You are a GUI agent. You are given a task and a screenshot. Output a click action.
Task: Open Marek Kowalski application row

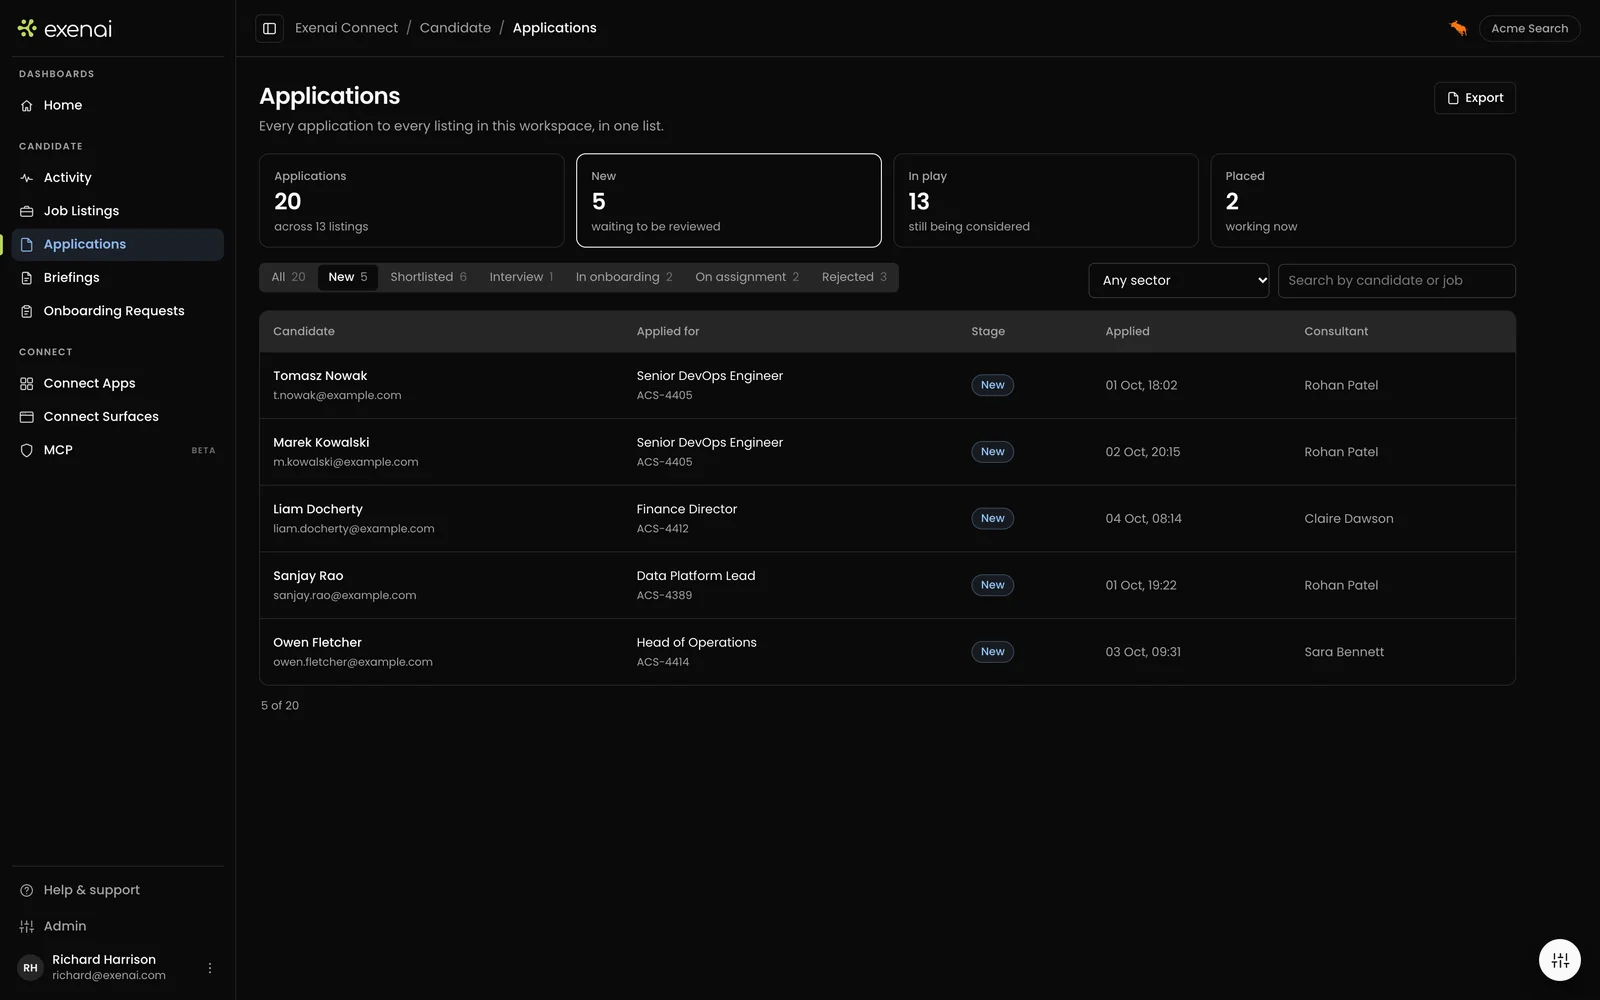click(887, 452)
